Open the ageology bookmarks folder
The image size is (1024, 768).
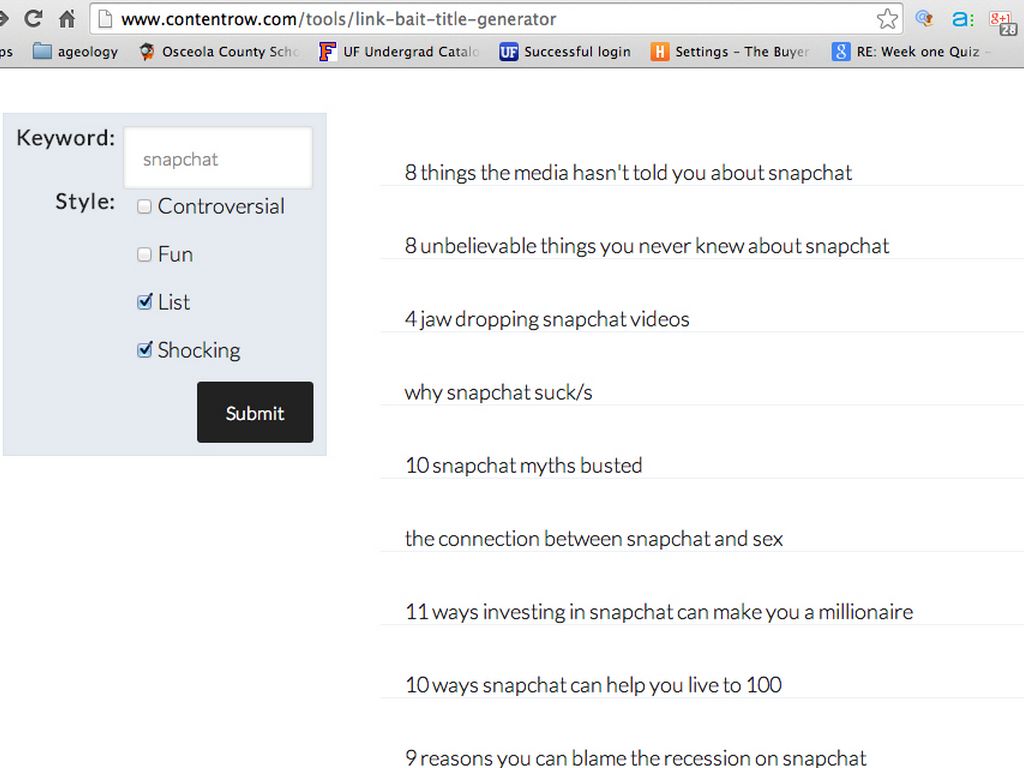76,52
